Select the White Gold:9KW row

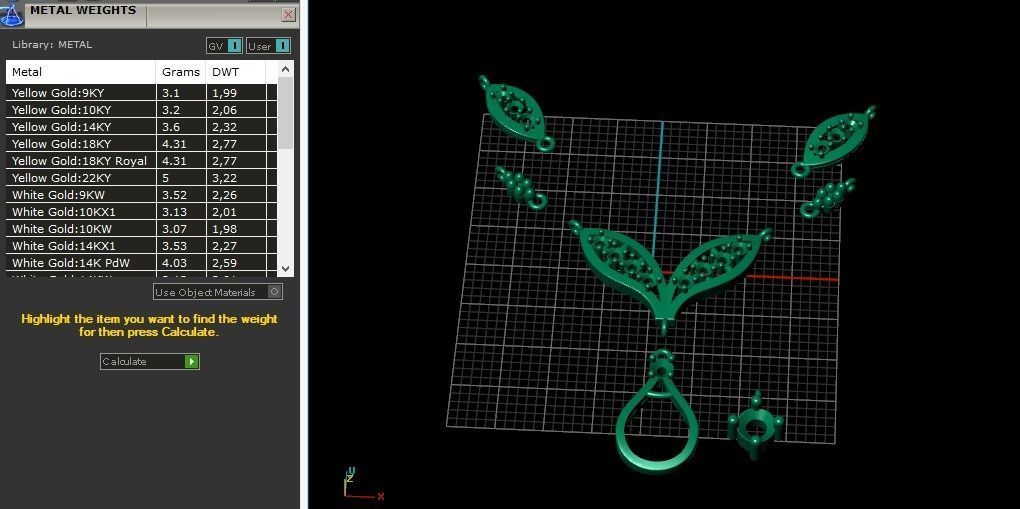click(141, 195)
